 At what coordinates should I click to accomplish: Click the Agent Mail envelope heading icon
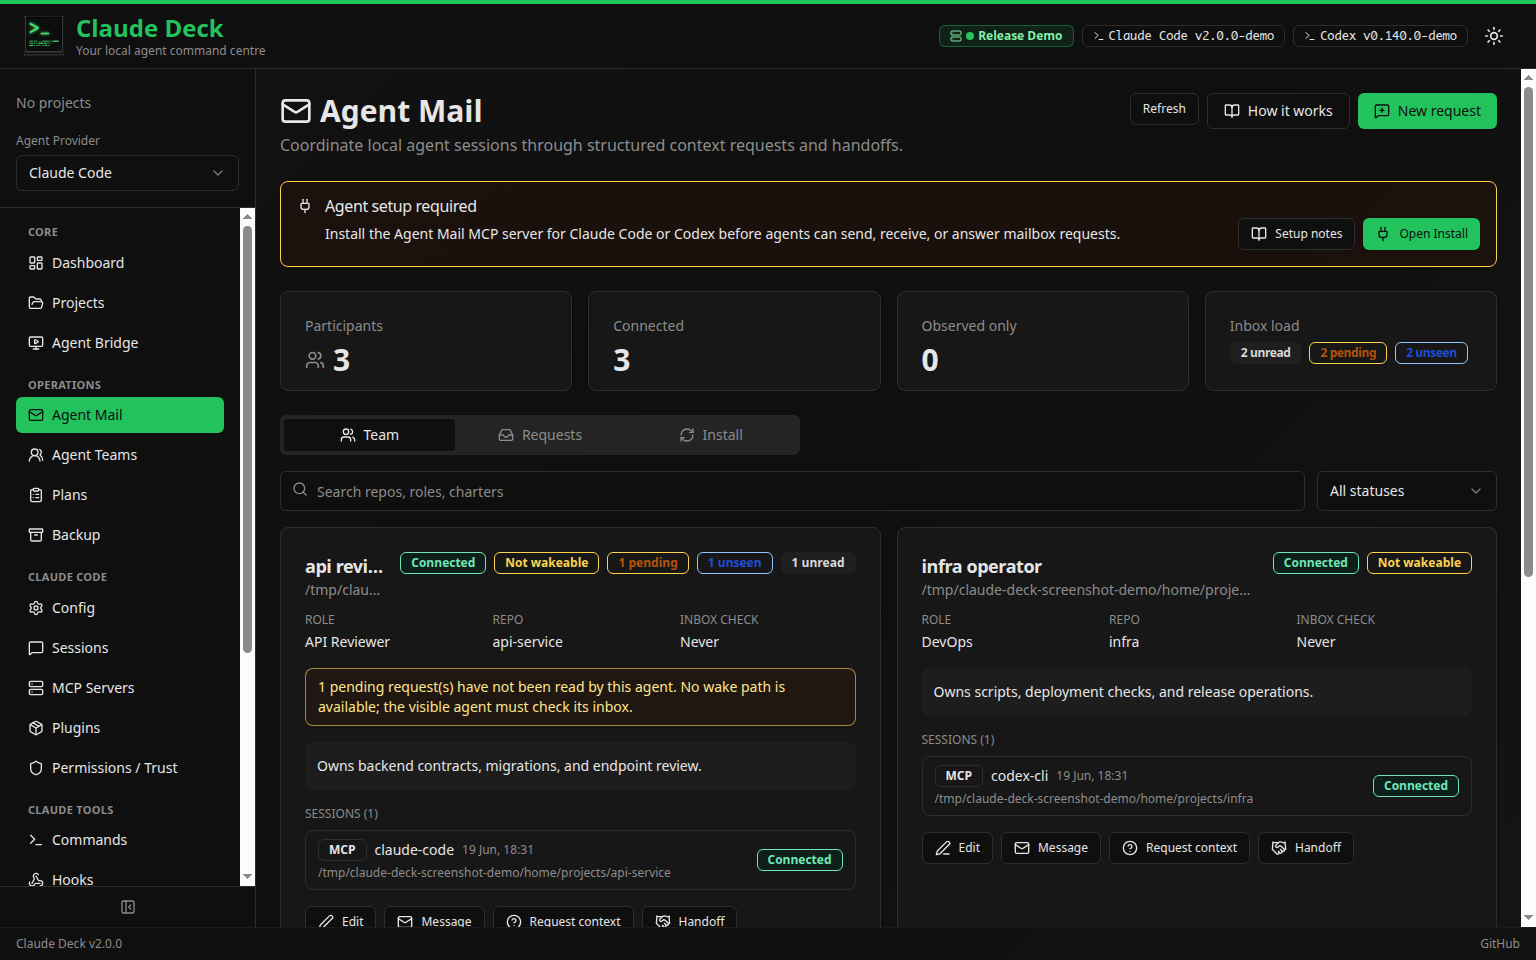click(x=296, y=111)
